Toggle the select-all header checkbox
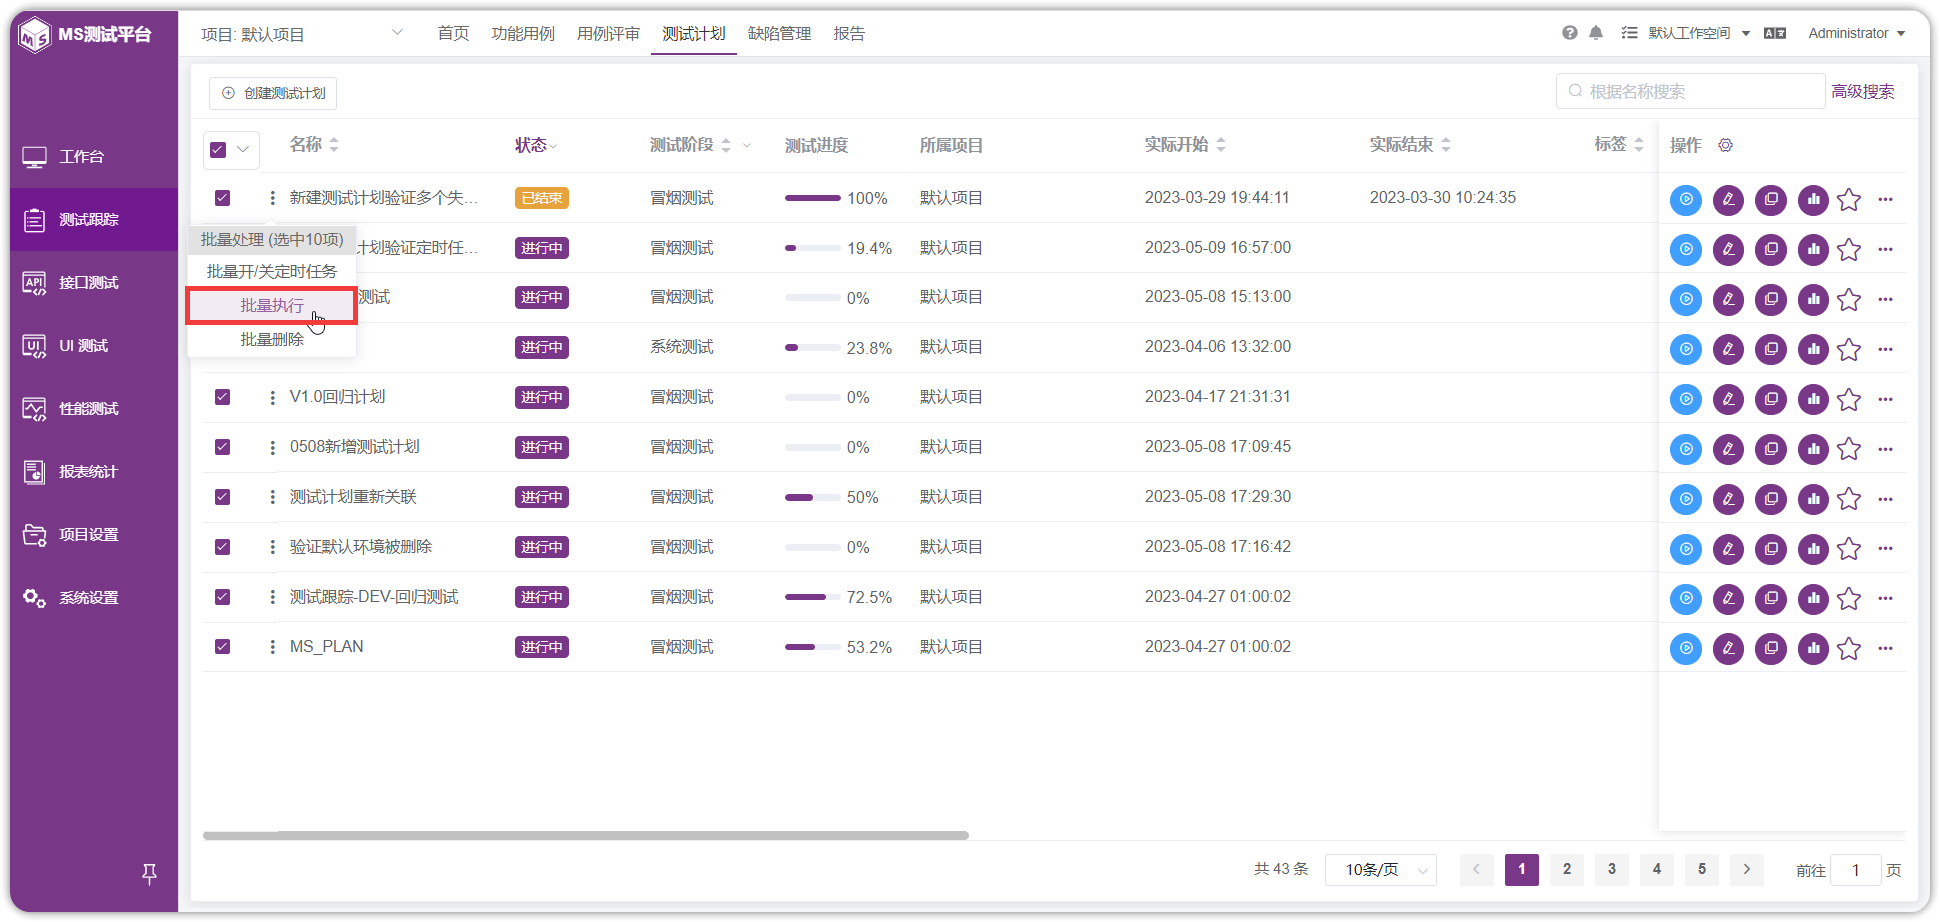The width and height of the screenshot is (1940, 922). point(218,150)
